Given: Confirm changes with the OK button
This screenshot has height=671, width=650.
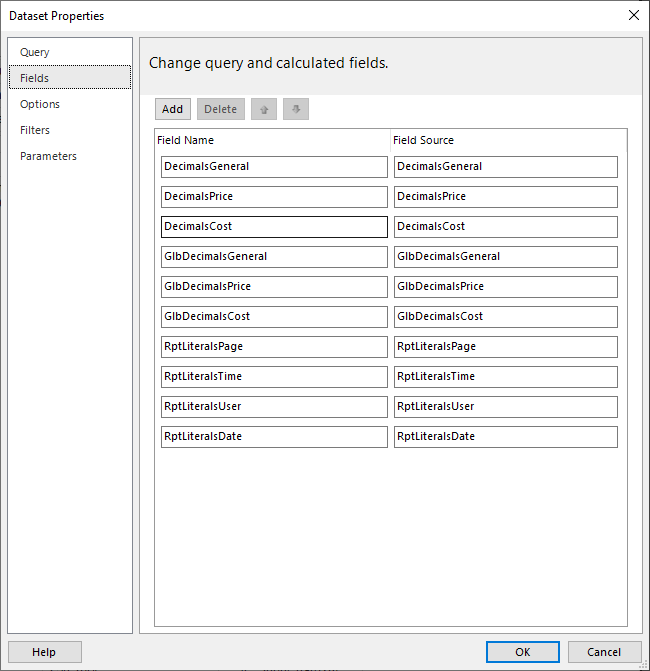Looking at the screenshot, I should coord(522,652).
